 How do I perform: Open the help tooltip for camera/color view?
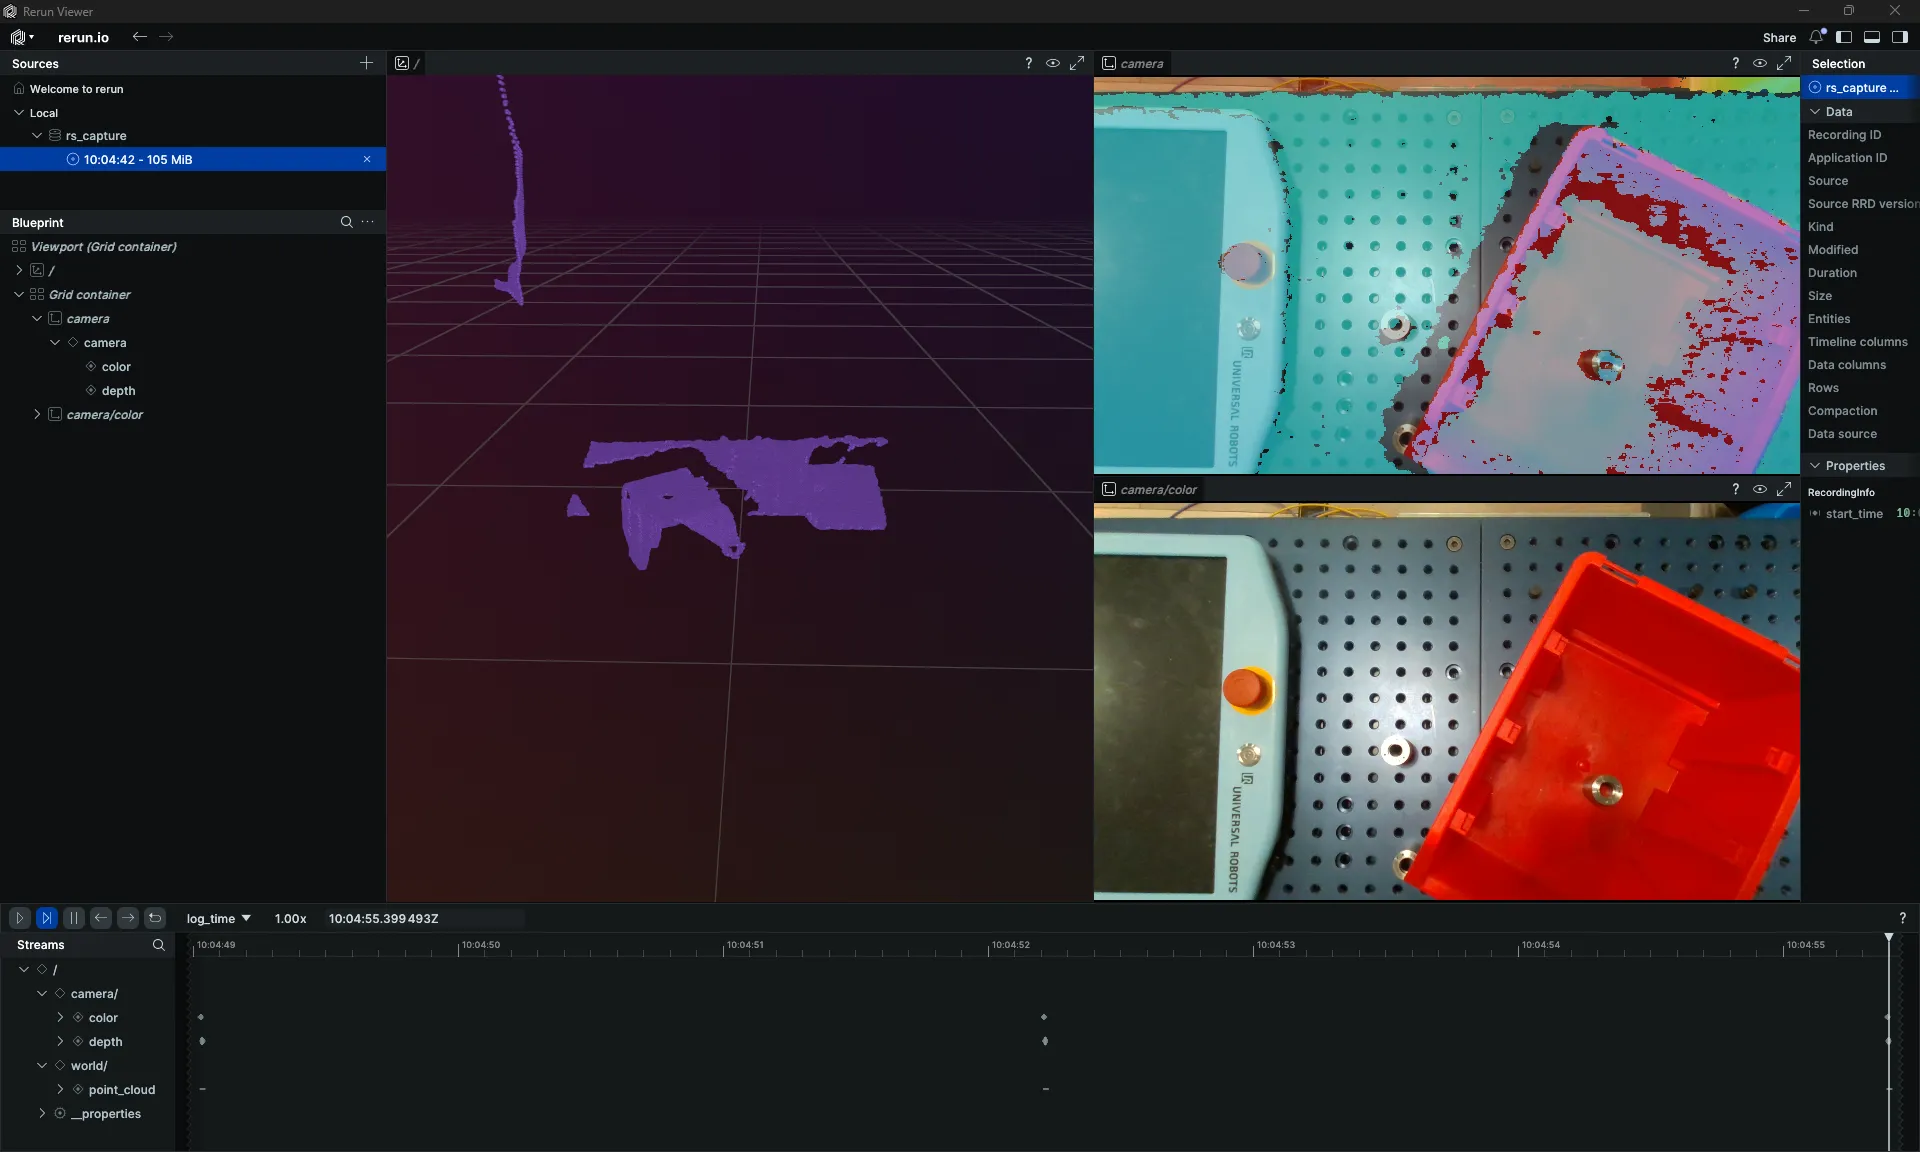point(1735,489)
